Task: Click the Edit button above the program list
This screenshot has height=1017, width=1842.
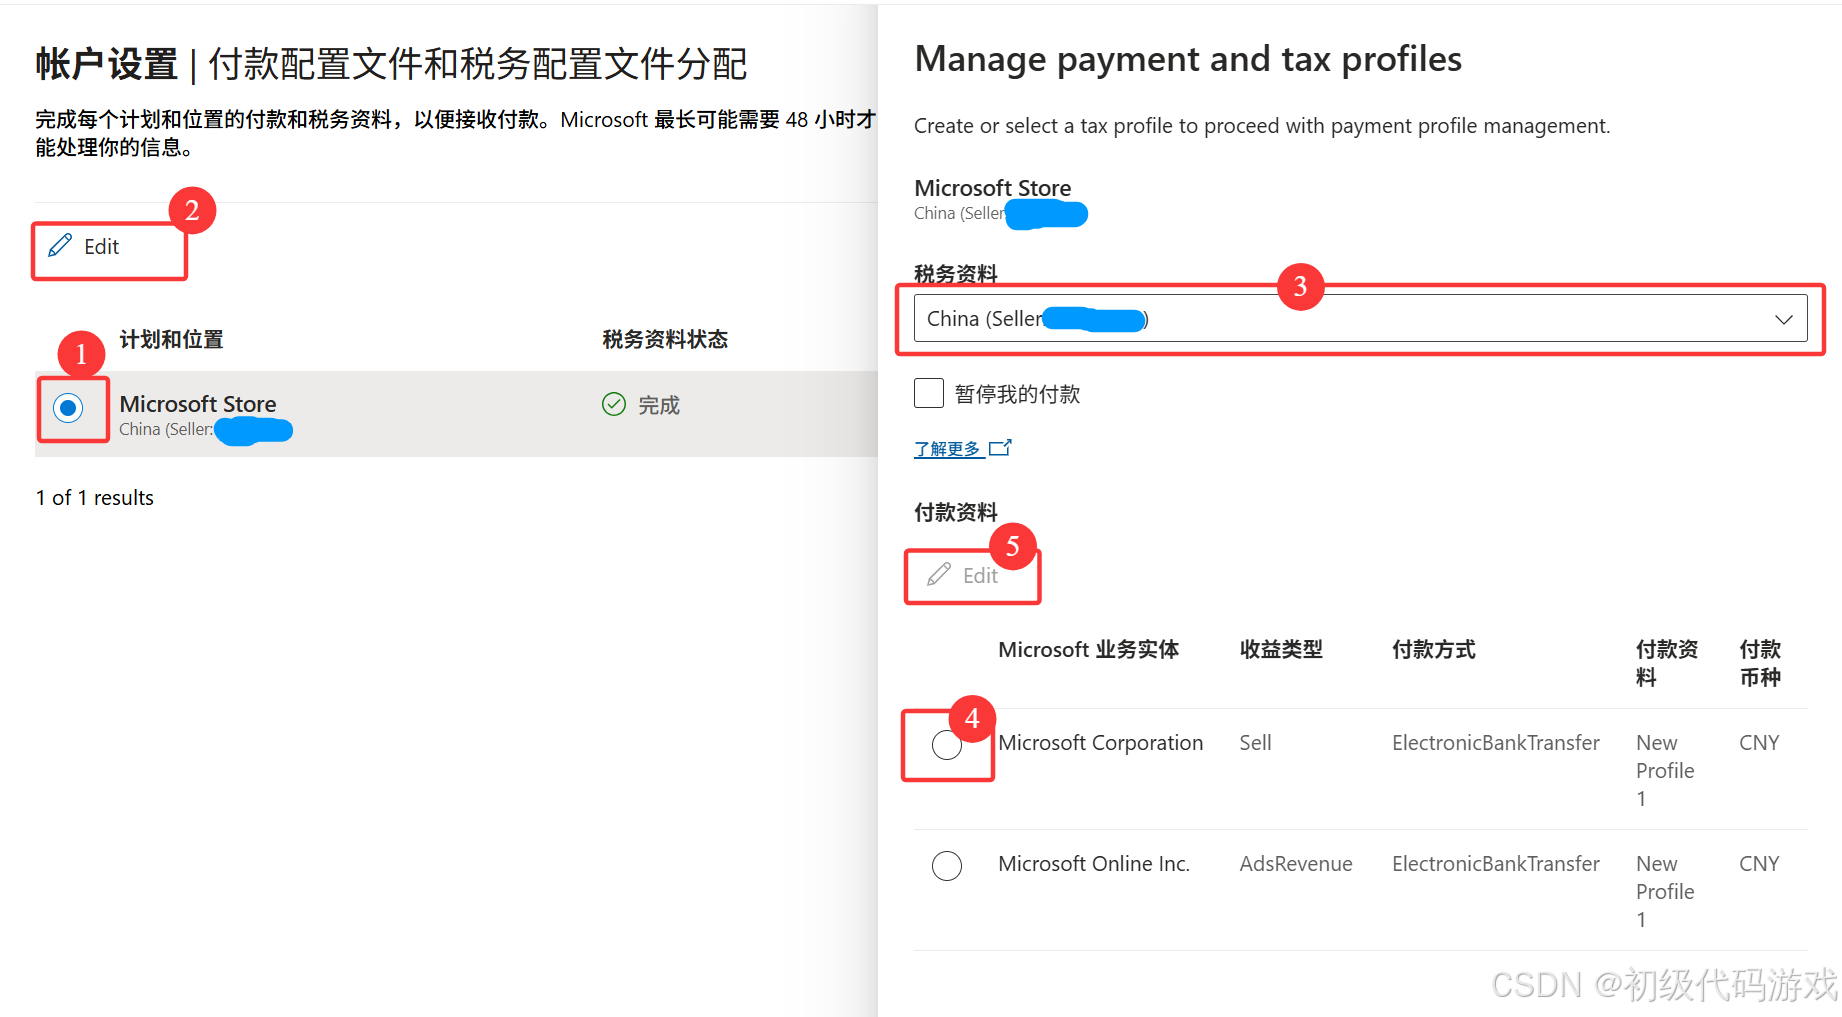Action: [86, 246]
